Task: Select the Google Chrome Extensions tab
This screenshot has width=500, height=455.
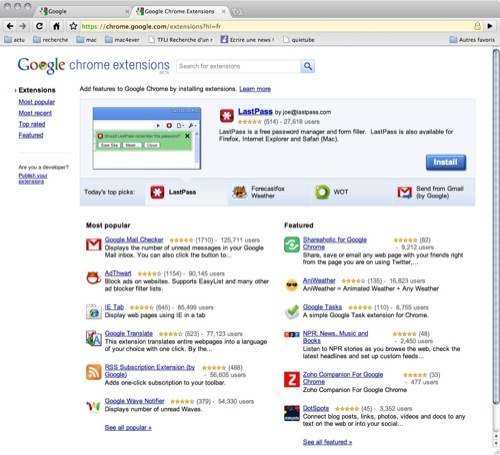Action: pos(180,11)
